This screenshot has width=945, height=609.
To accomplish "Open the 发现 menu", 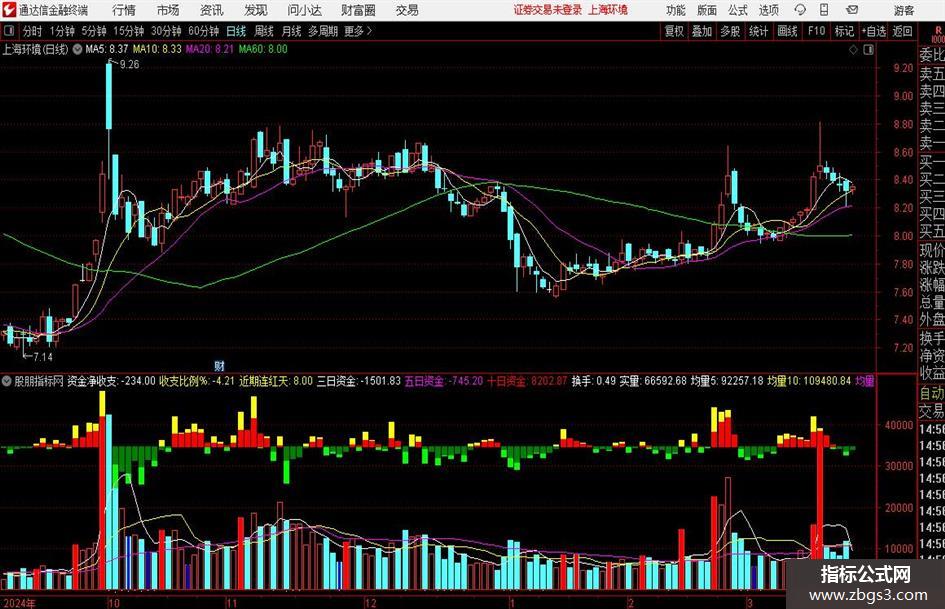I will click(256, 10).
